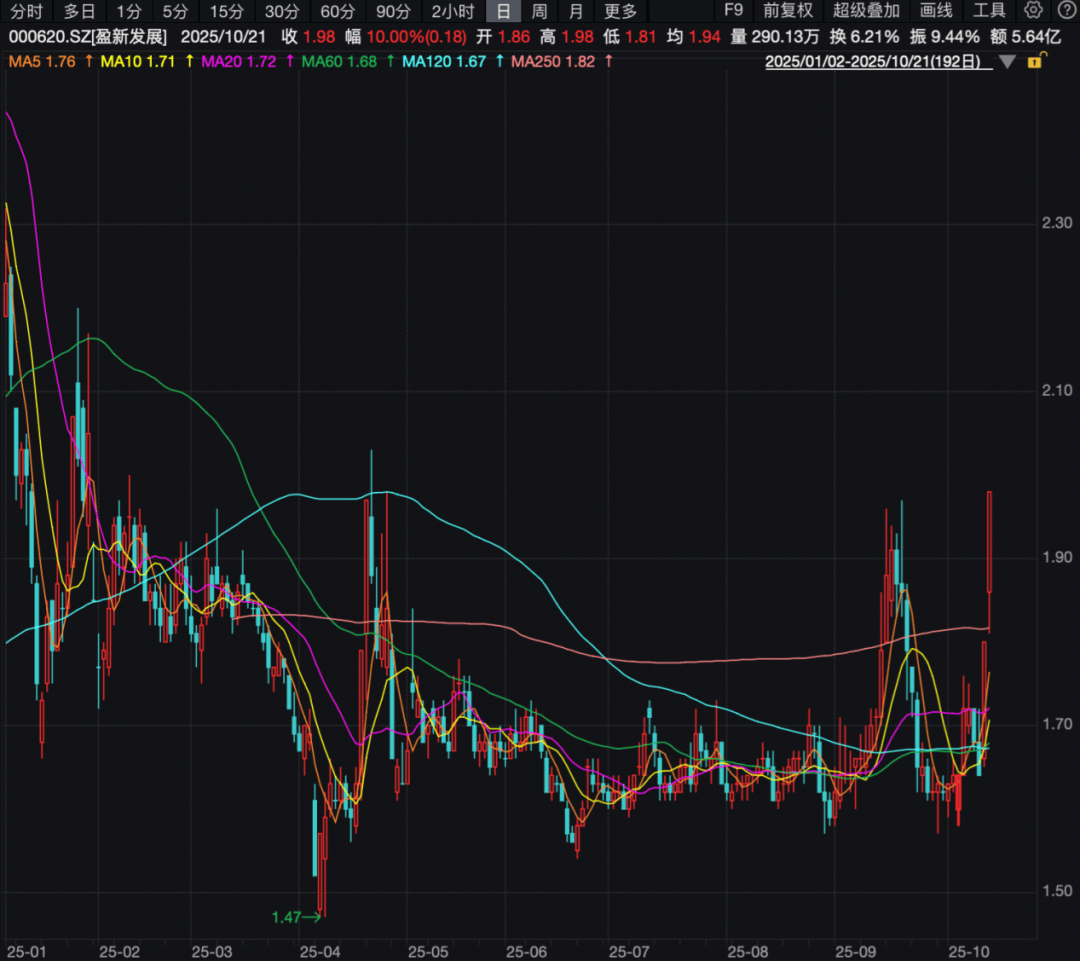Select the 分时 intraday tab
The height and width of the screenshot is (961, 1080).
pyautogui.click(x=27, y=12)
